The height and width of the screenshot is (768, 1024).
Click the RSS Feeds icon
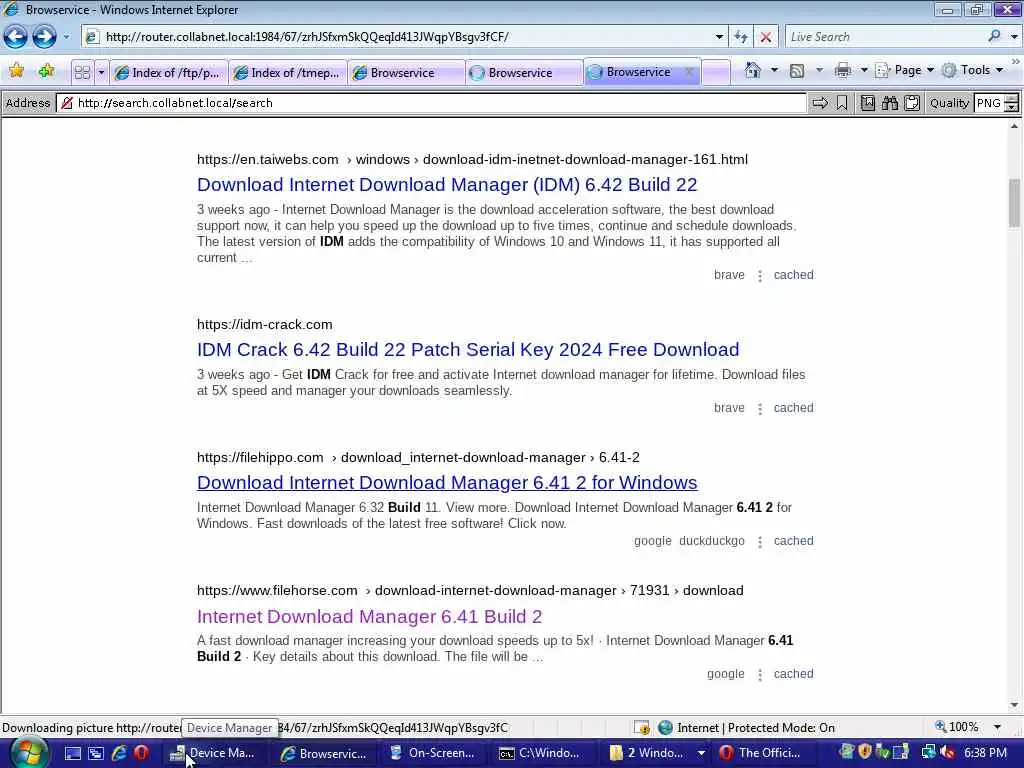tap(797, 71)
